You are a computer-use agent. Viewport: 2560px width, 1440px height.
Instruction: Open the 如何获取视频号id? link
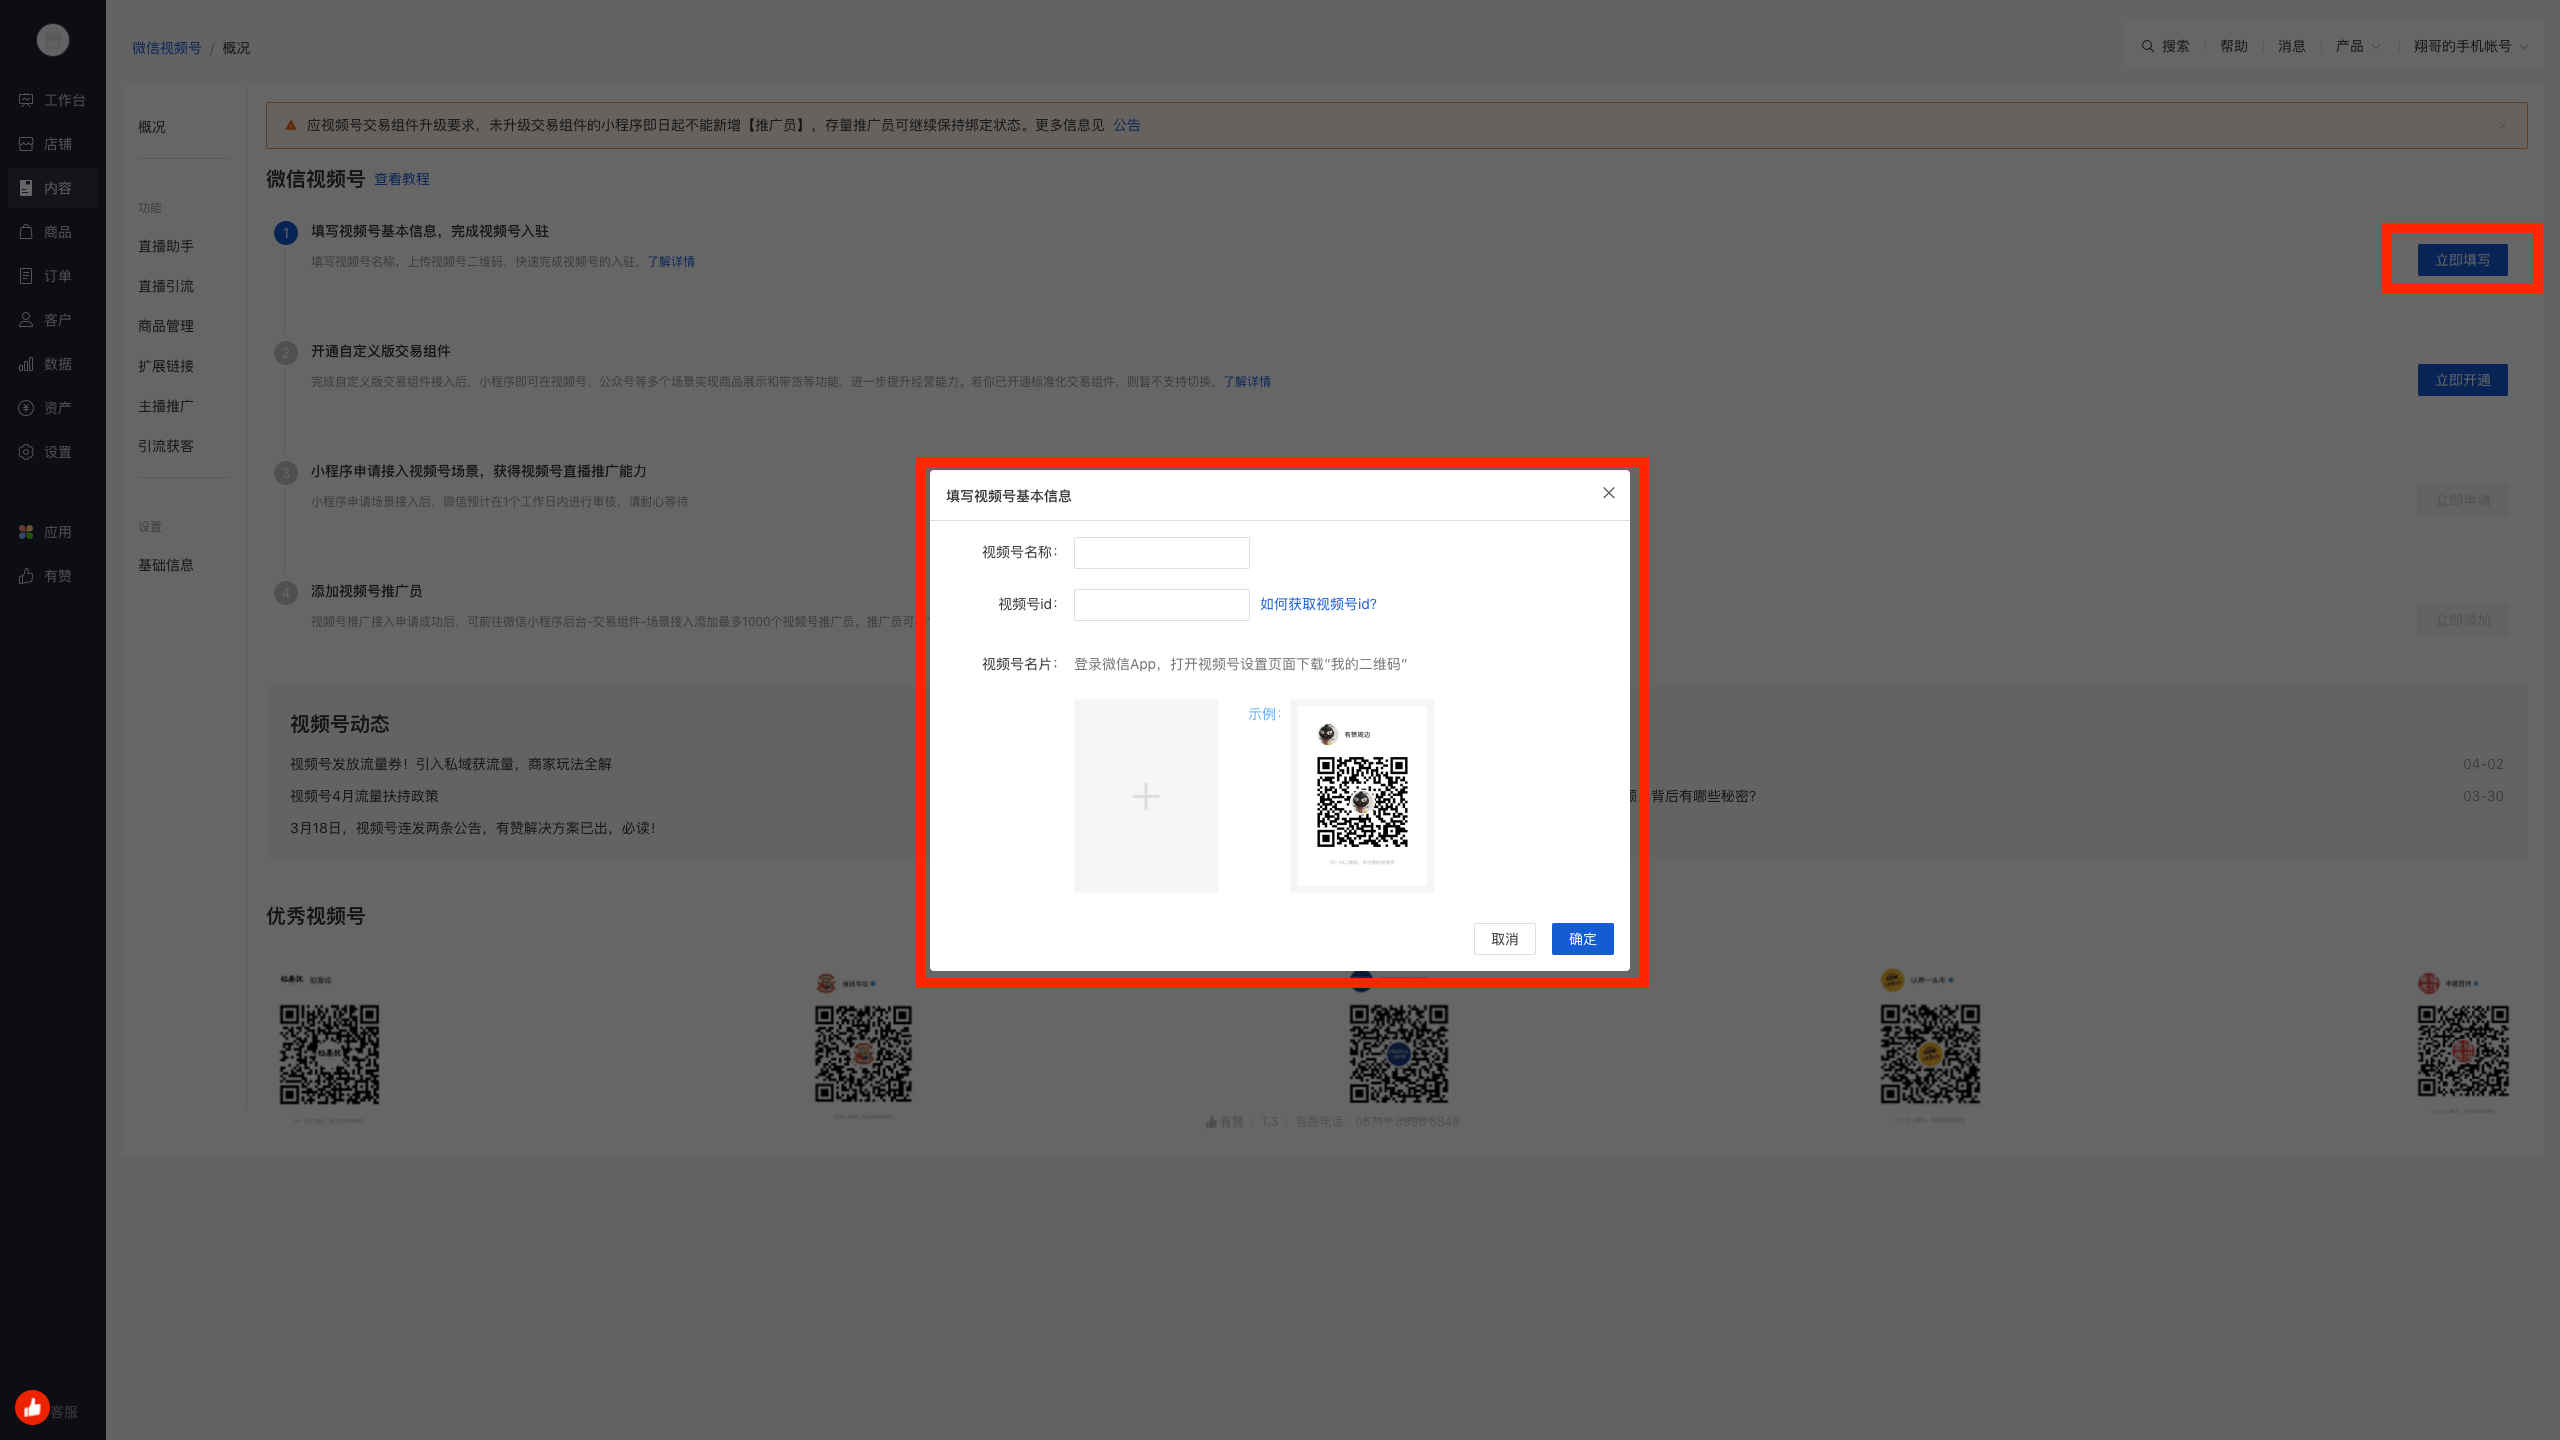pyautogui.click(x=1318, y=604)
